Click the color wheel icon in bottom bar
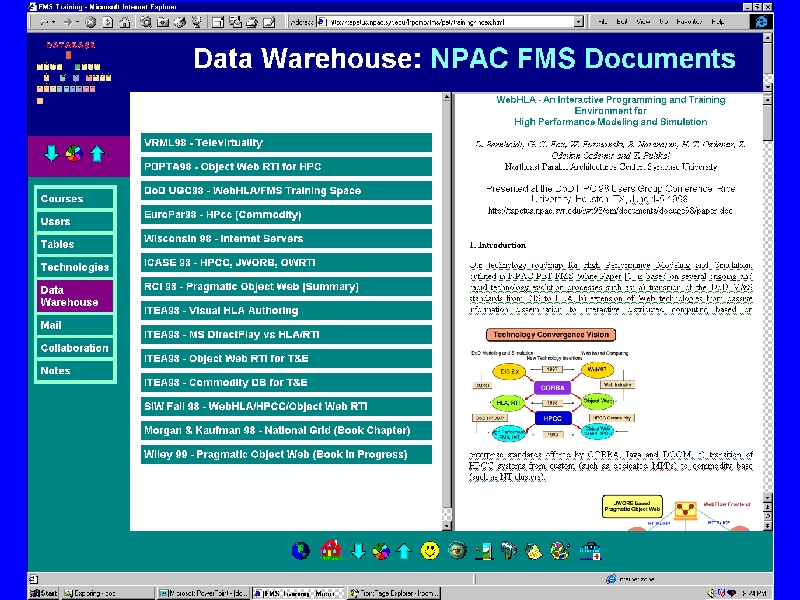Viewport: 800px width, 600px height. (x=381, y=551)
